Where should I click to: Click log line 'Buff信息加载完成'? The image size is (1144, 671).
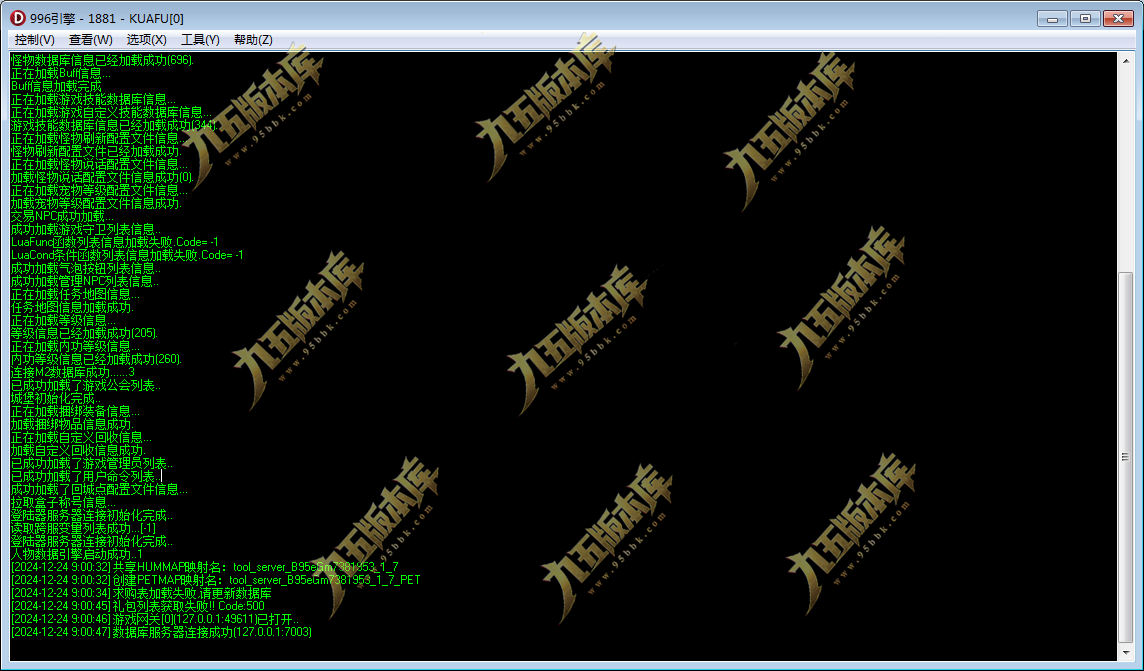pos(56,86)
